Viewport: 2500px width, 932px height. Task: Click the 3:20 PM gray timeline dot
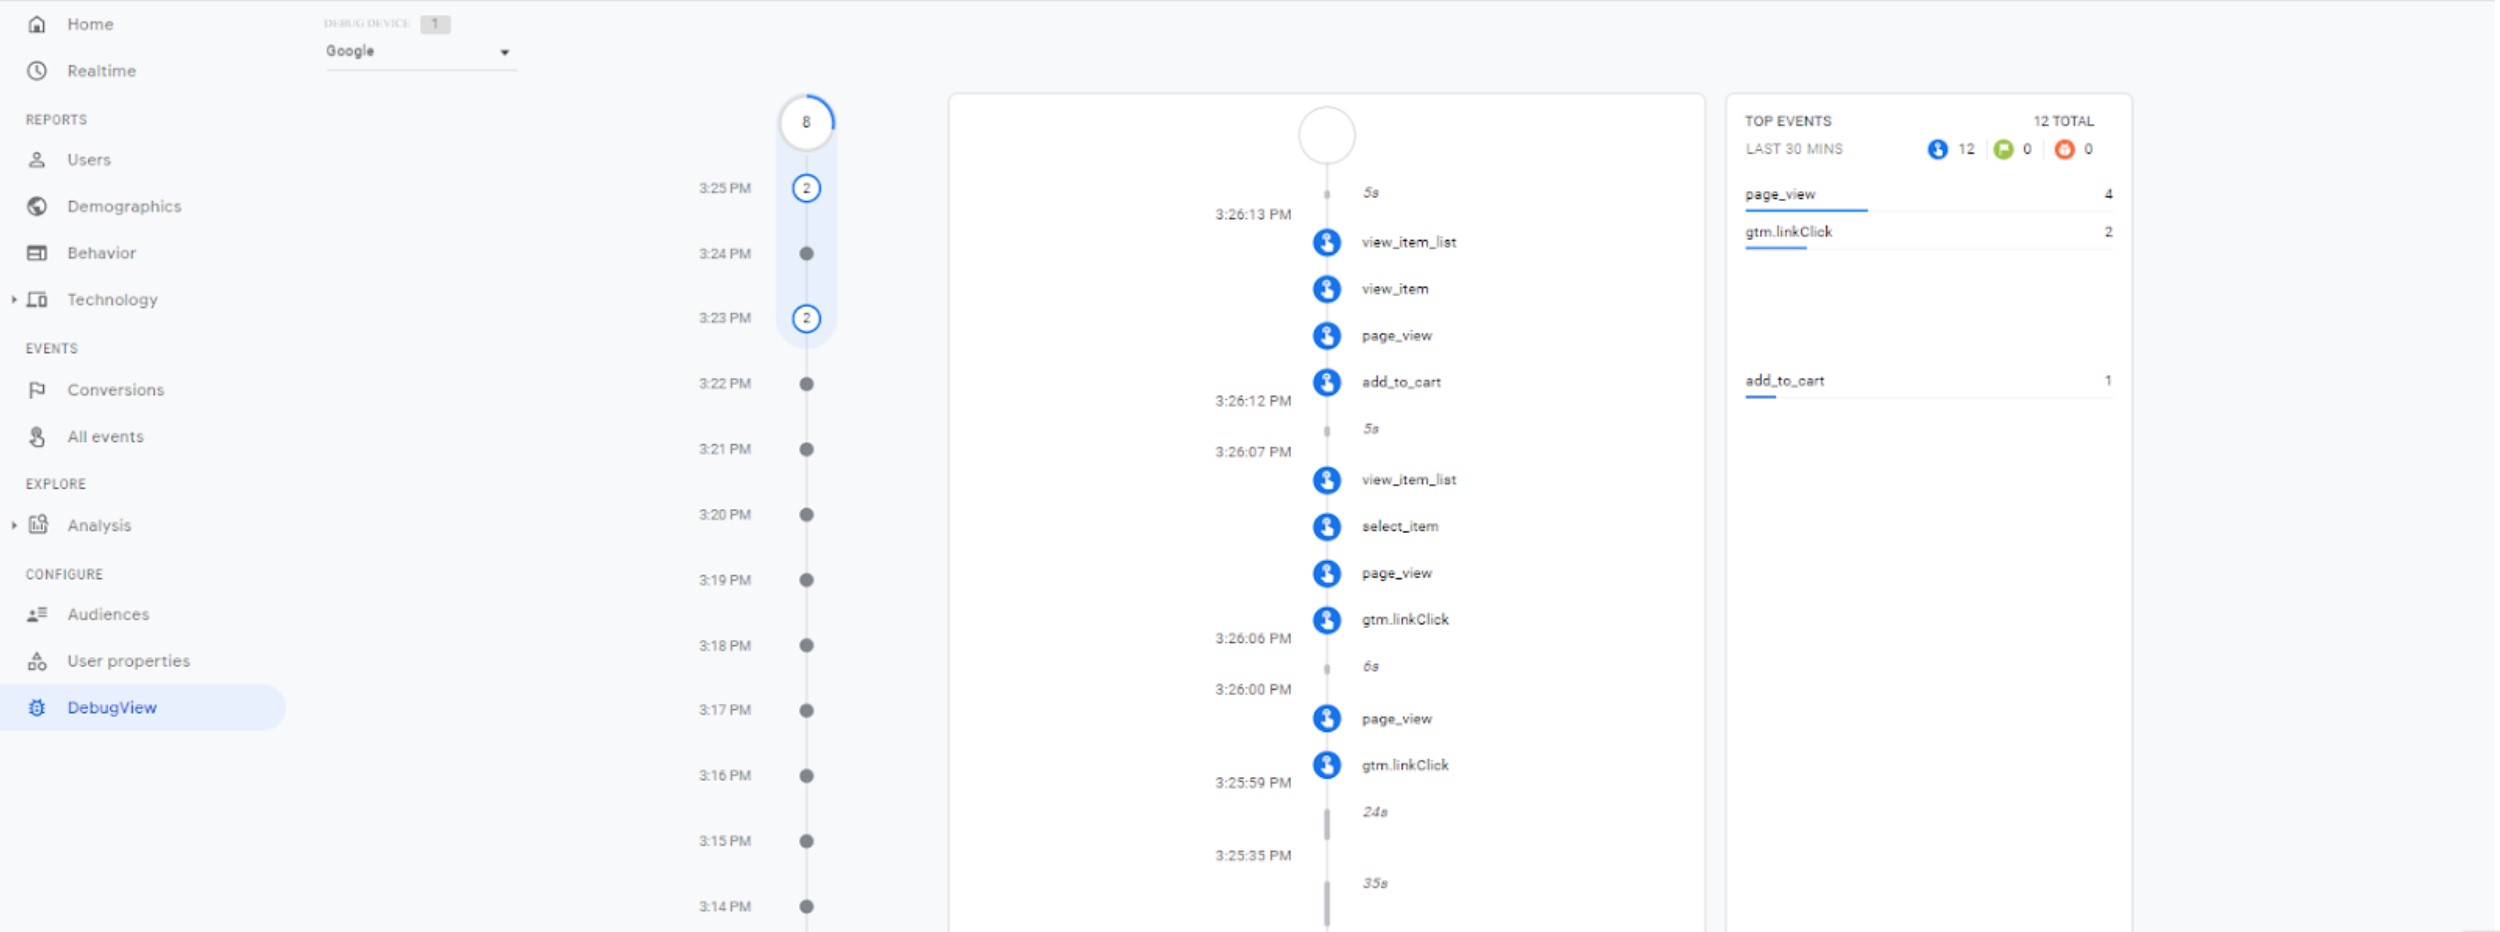(x=806, y=515)
